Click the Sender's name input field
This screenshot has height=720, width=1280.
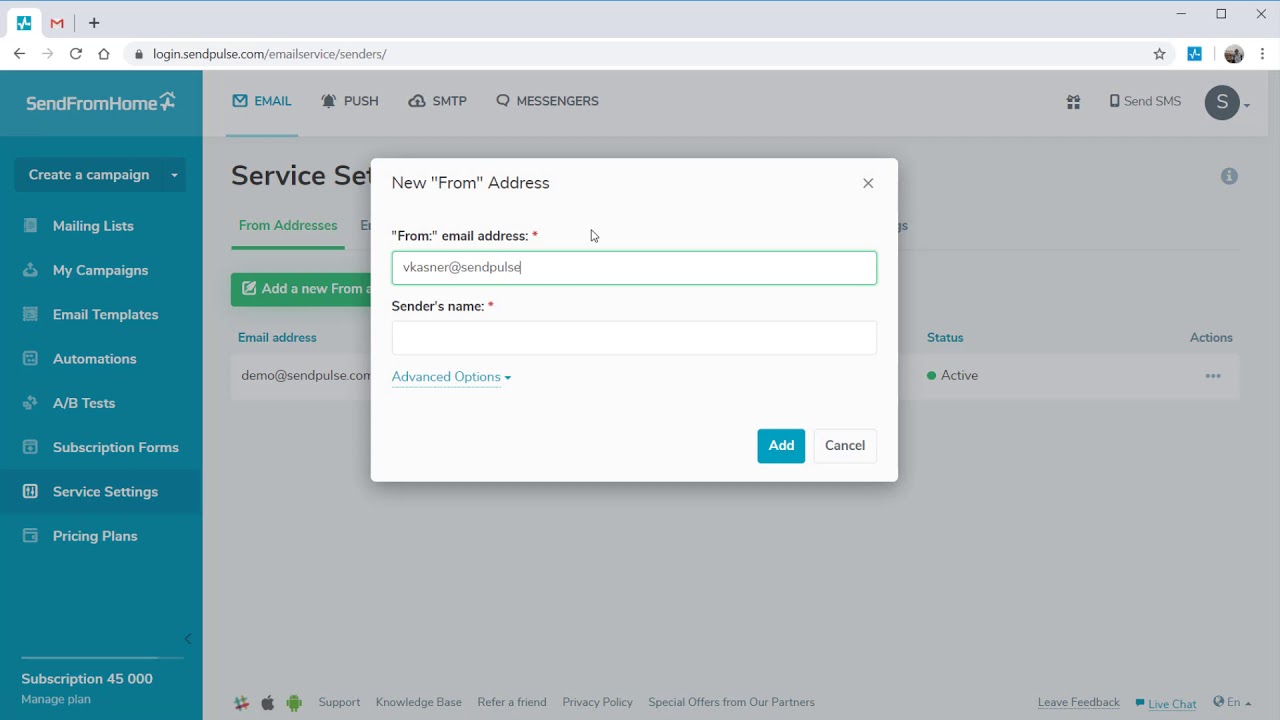634,338
